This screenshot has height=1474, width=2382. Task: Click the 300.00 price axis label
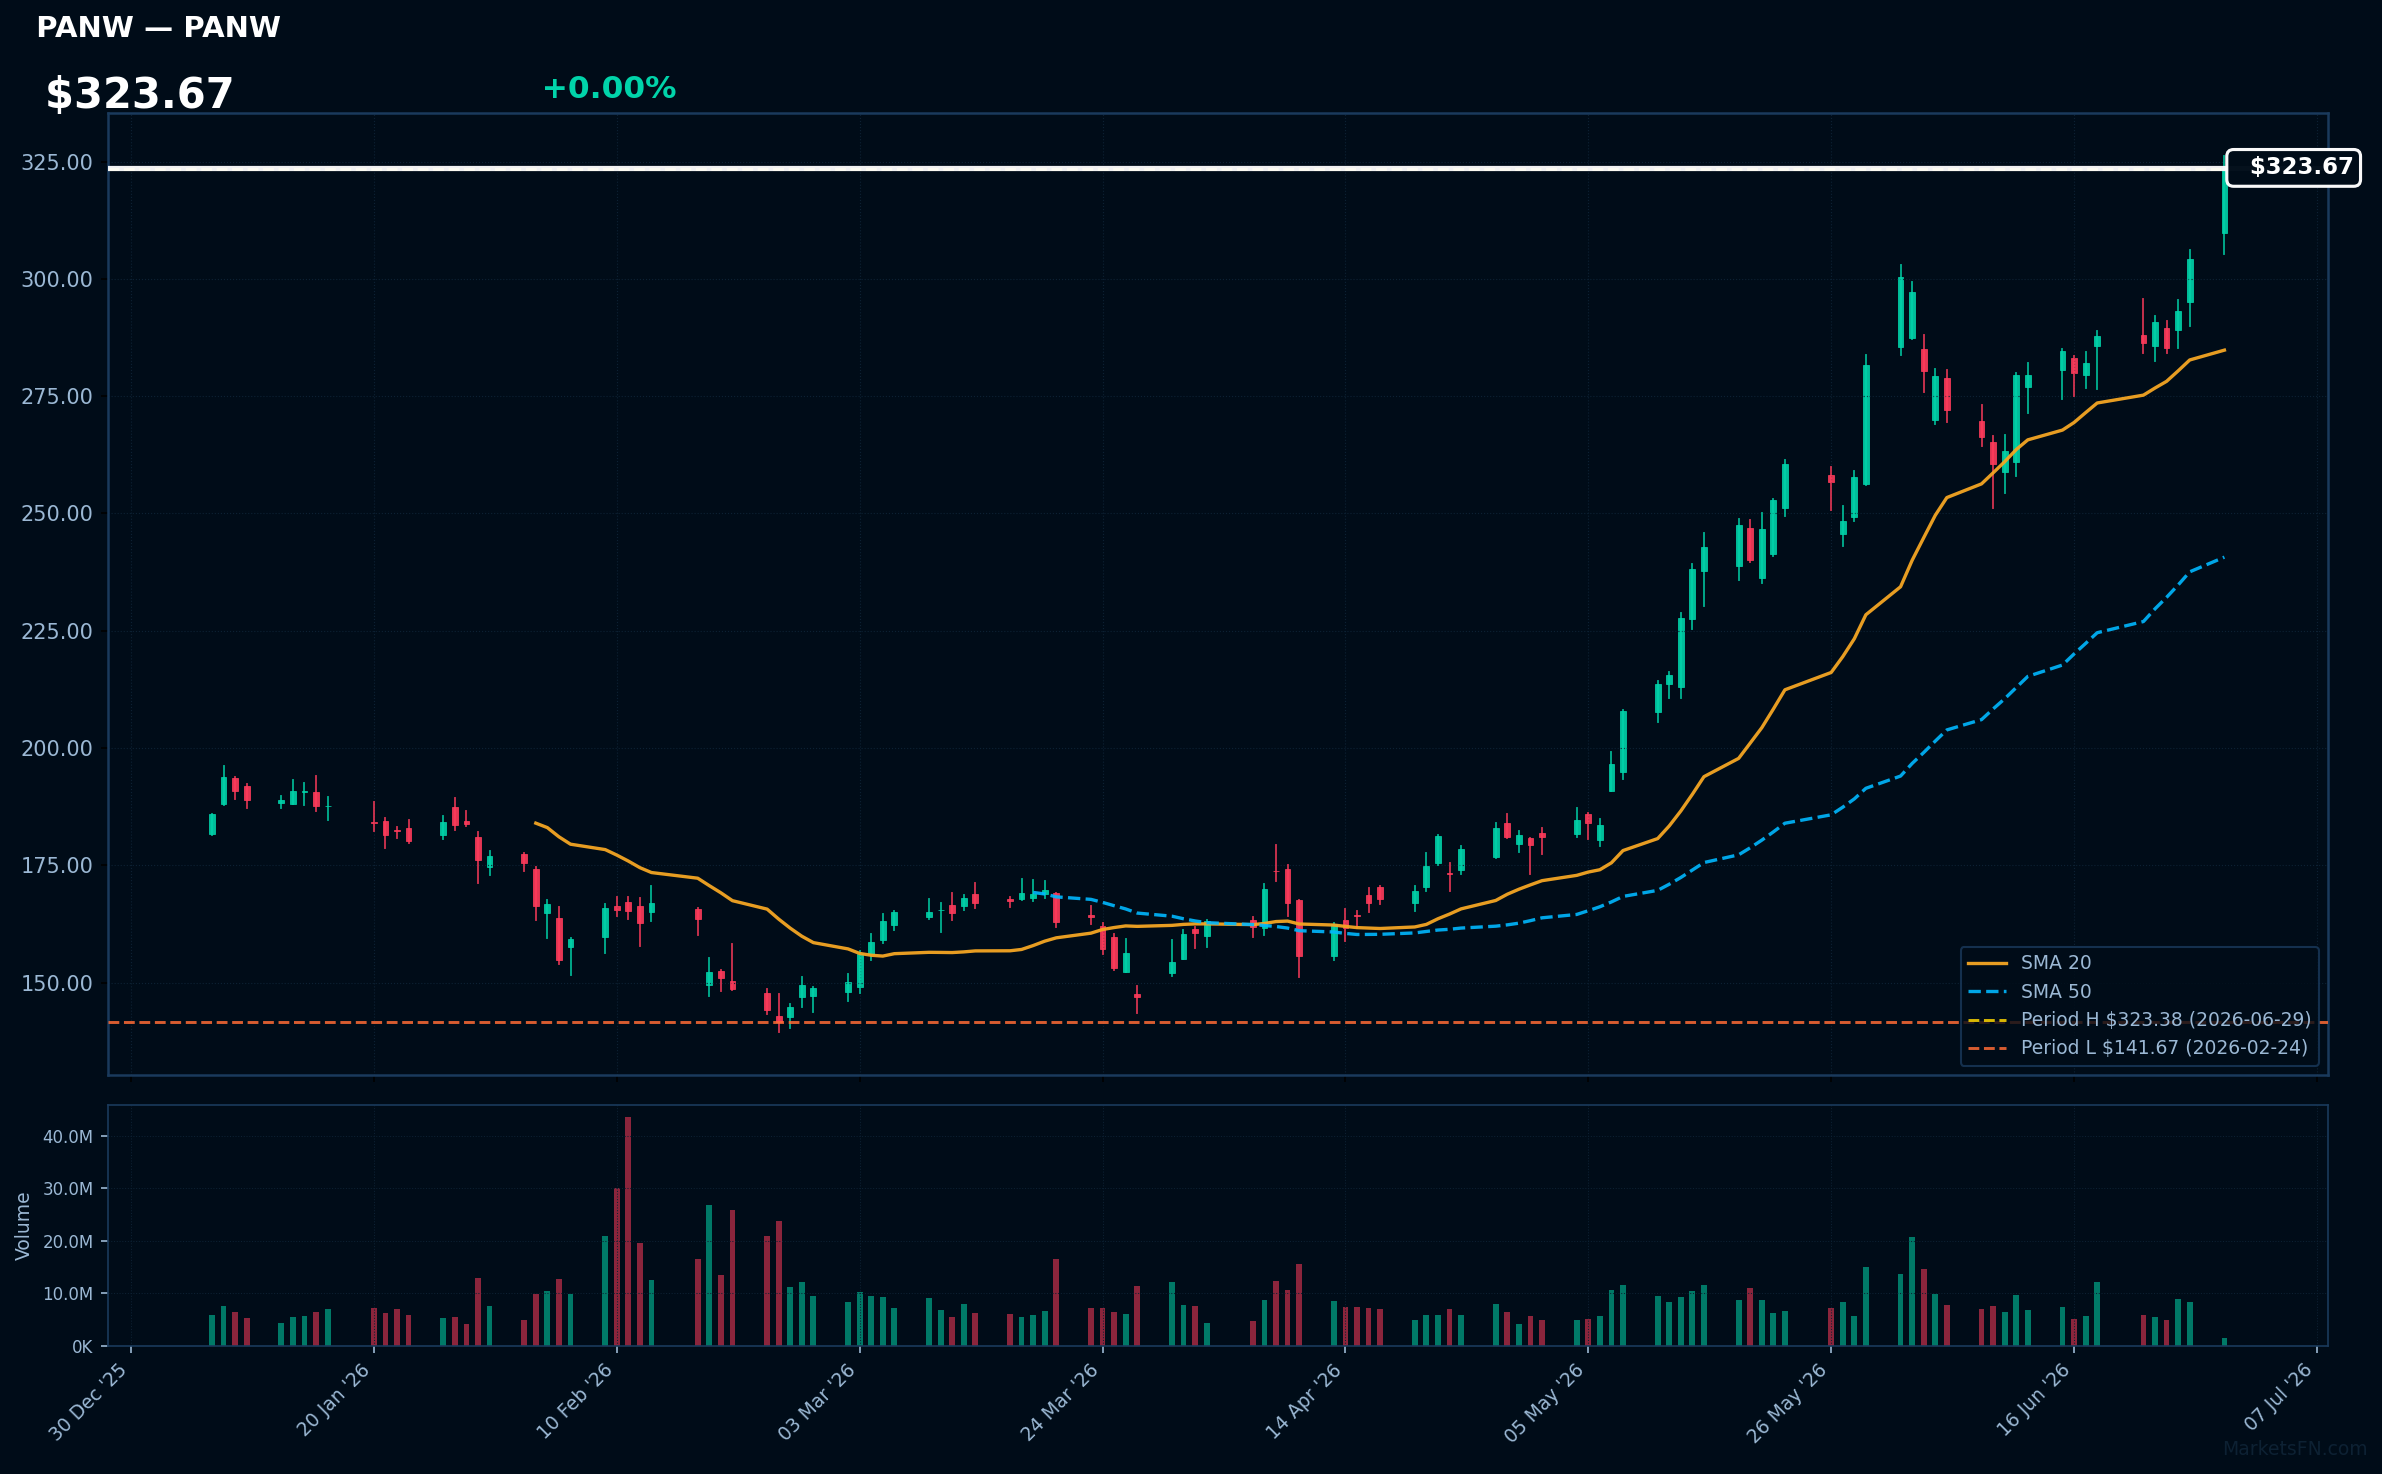click(57, 280)
